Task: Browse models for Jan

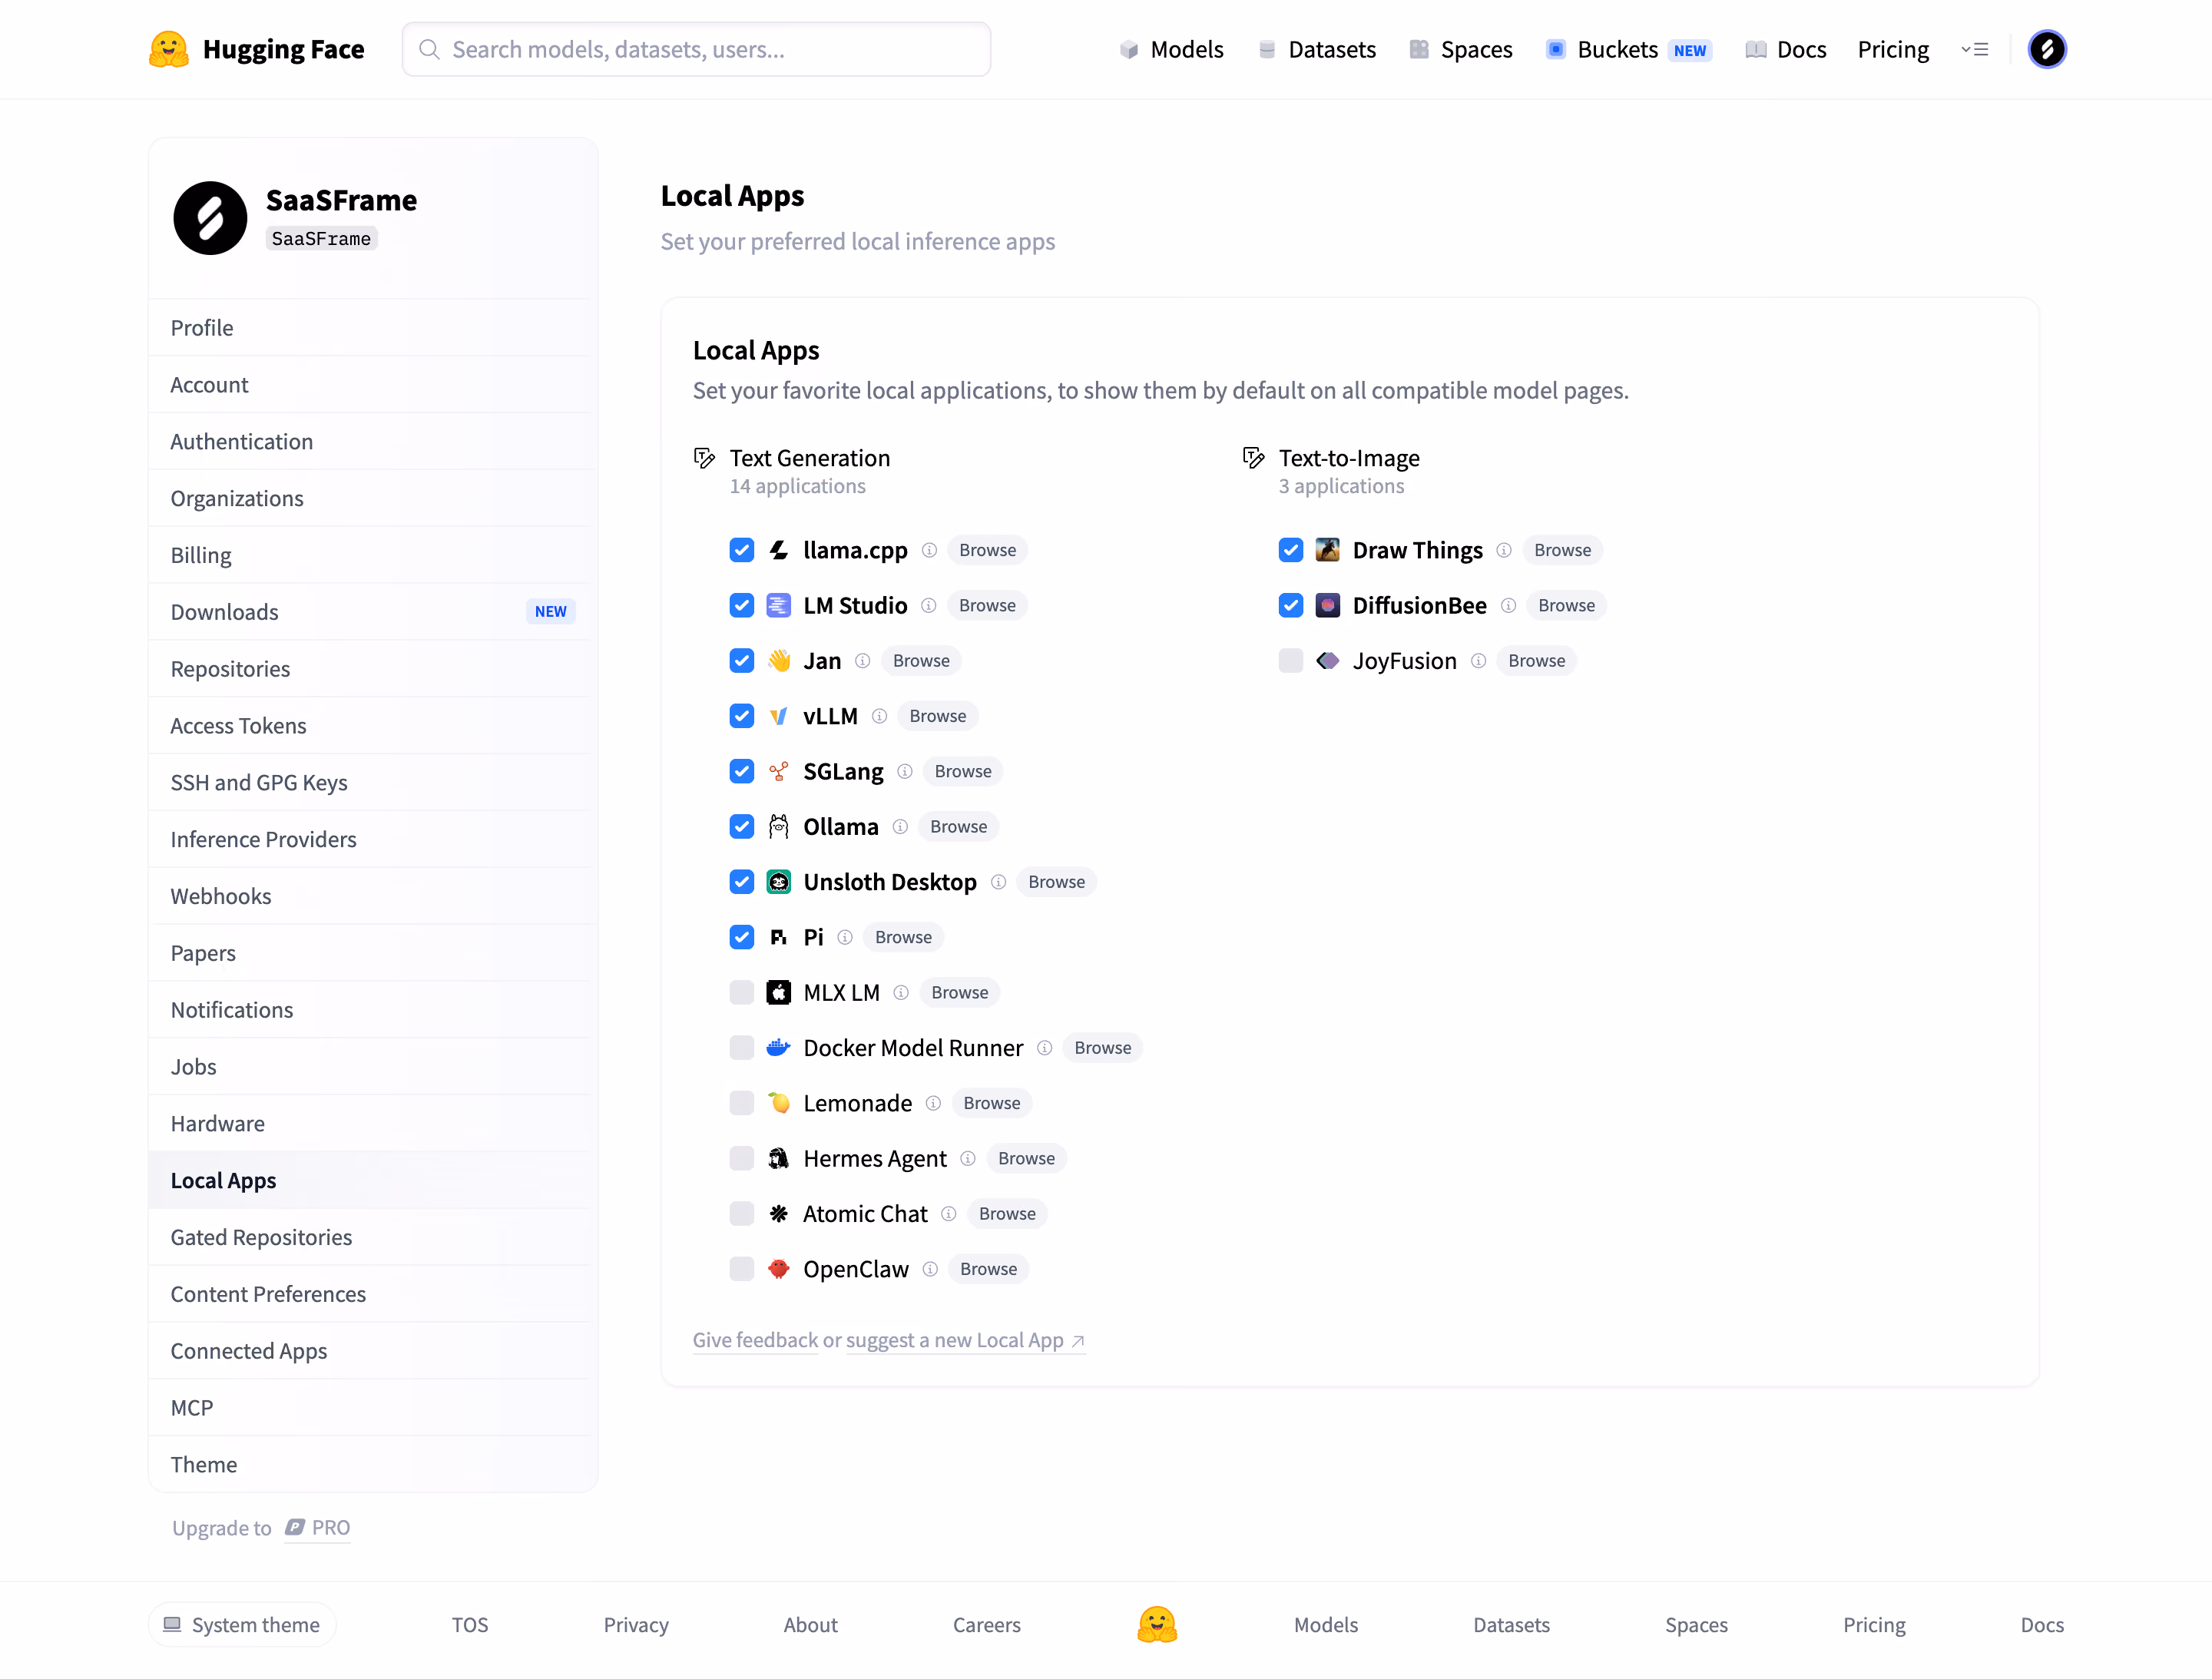Action: (921, 661)
